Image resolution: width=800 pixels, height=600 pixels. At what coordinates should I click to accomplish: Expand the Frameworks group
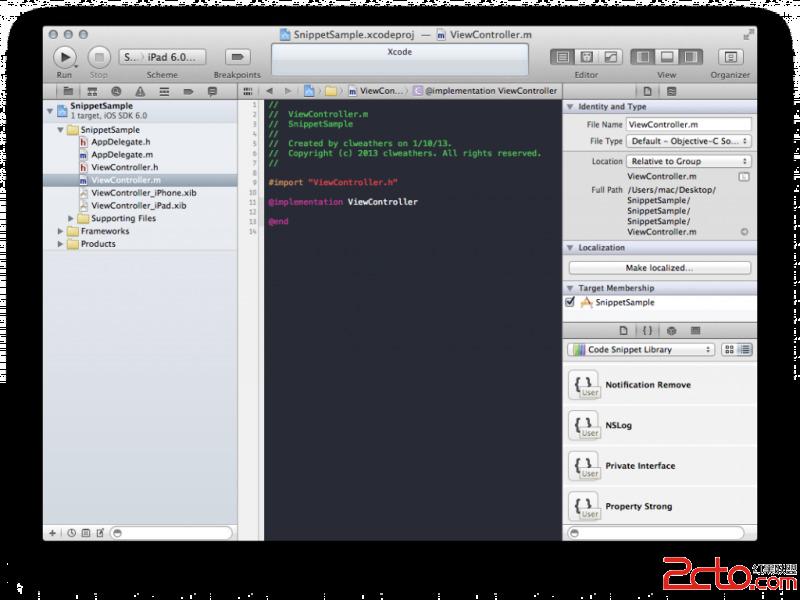(61, 231)
